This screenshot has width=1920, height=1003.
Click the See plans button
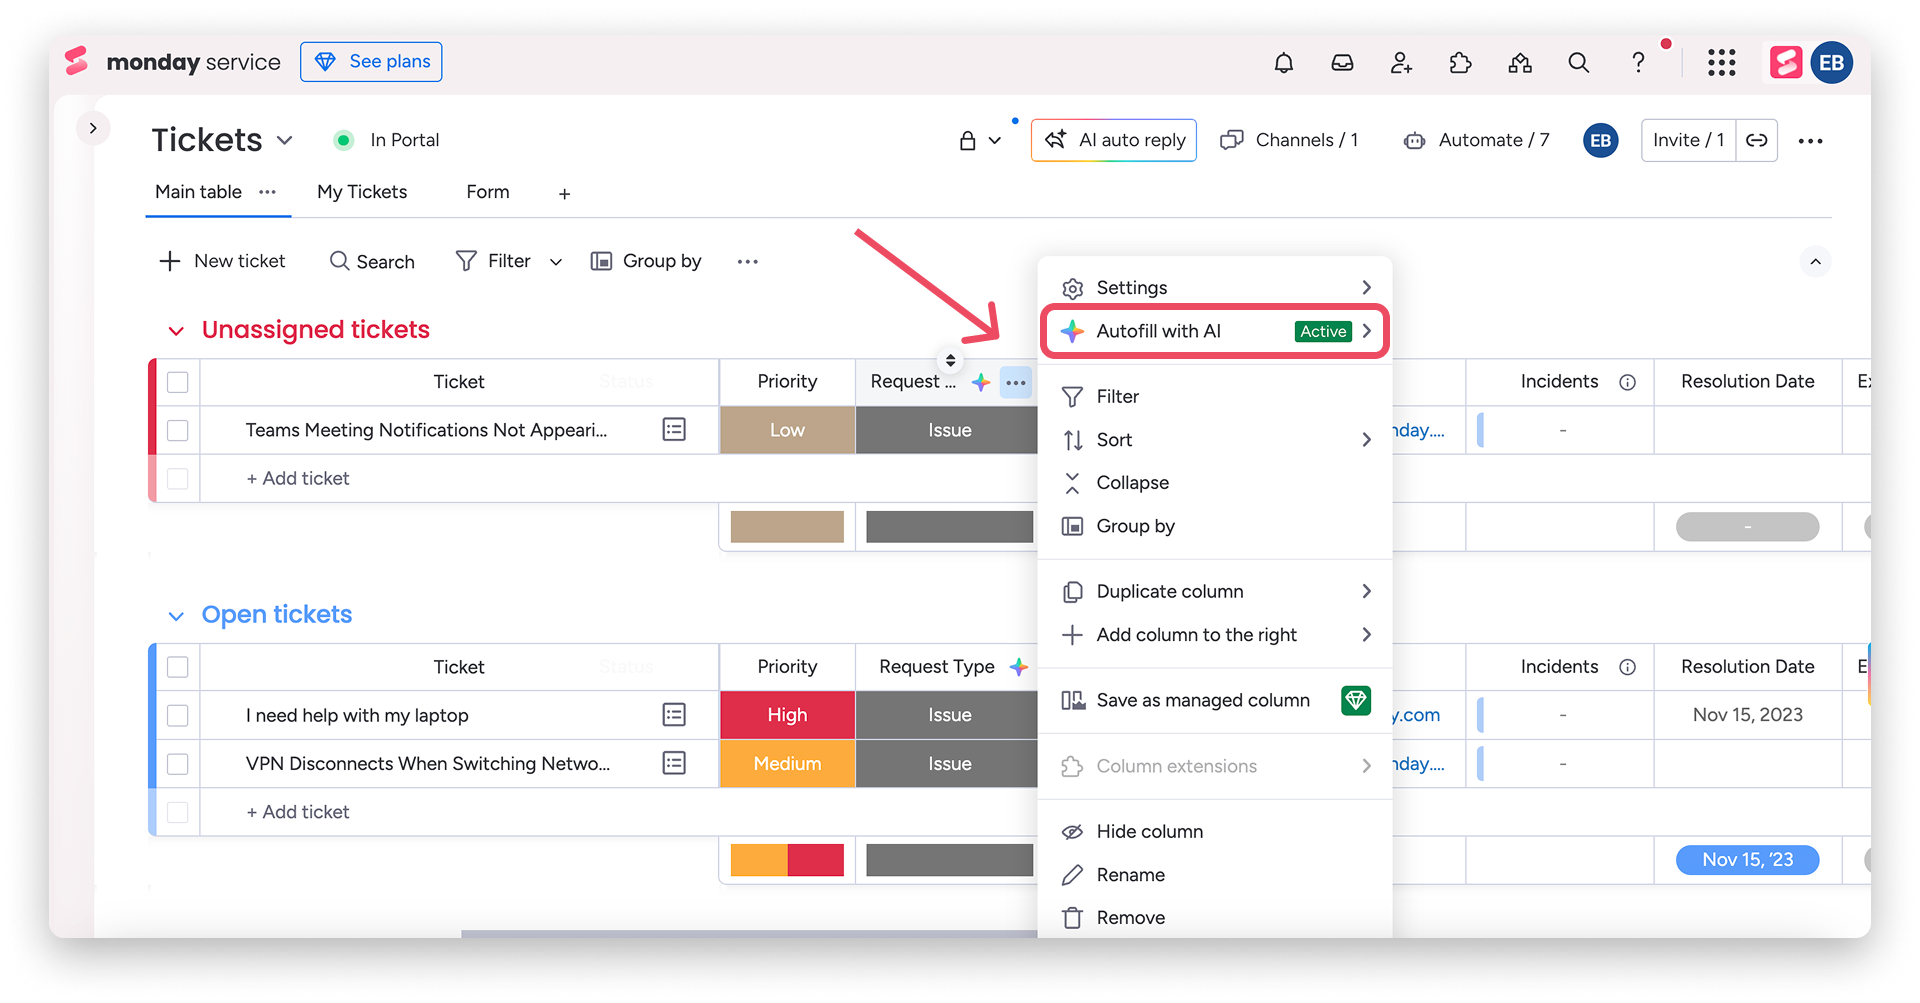click(x=371, y=62)
